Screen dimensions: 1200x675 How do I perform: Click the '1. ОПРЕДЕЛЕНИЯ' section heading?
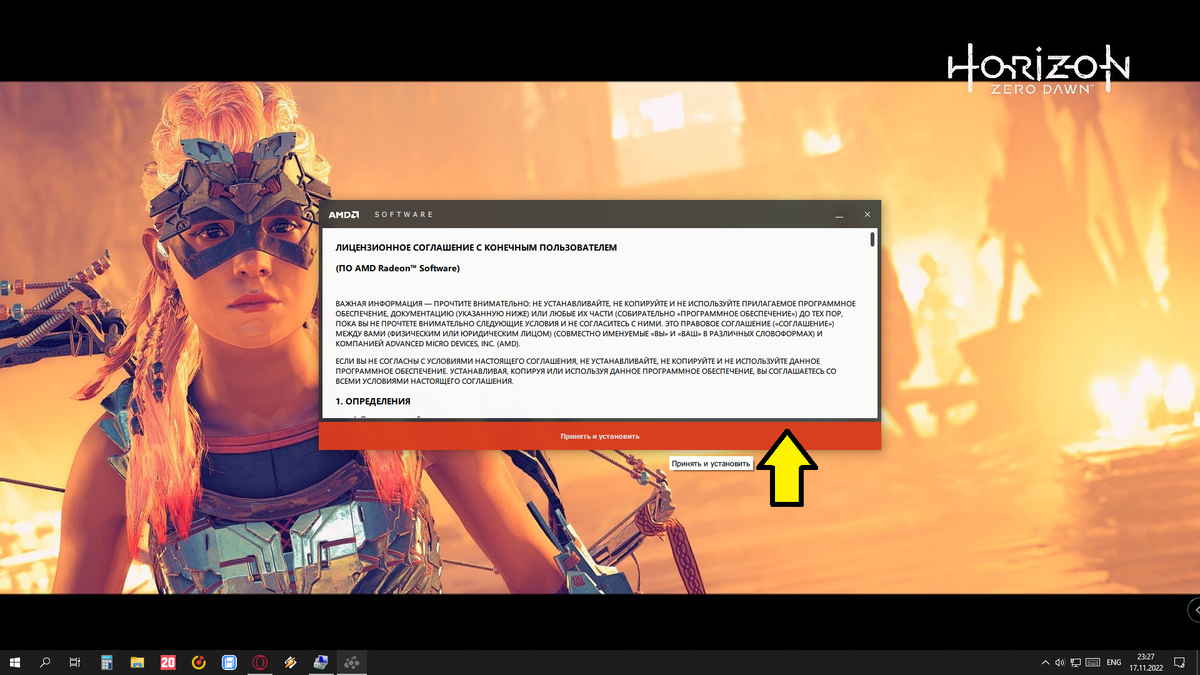pyautogui.click(x=373, y=401)
